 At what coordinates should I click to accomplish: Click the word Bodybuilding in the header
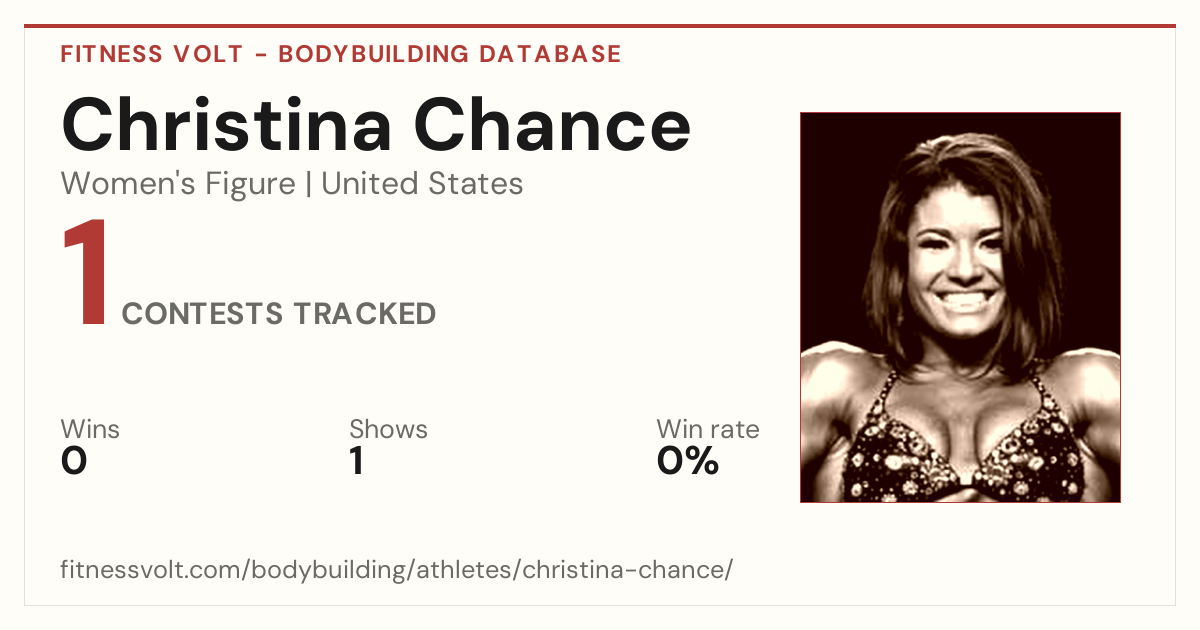(x=375, y=54)
